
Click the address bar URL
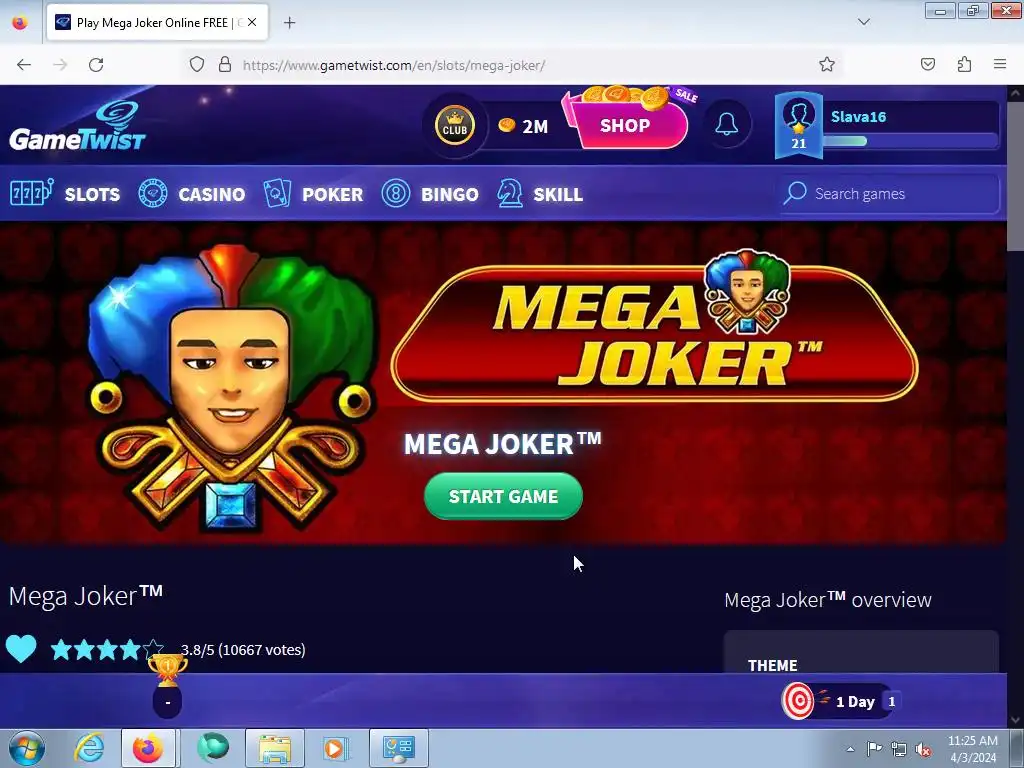click(394, 65)
